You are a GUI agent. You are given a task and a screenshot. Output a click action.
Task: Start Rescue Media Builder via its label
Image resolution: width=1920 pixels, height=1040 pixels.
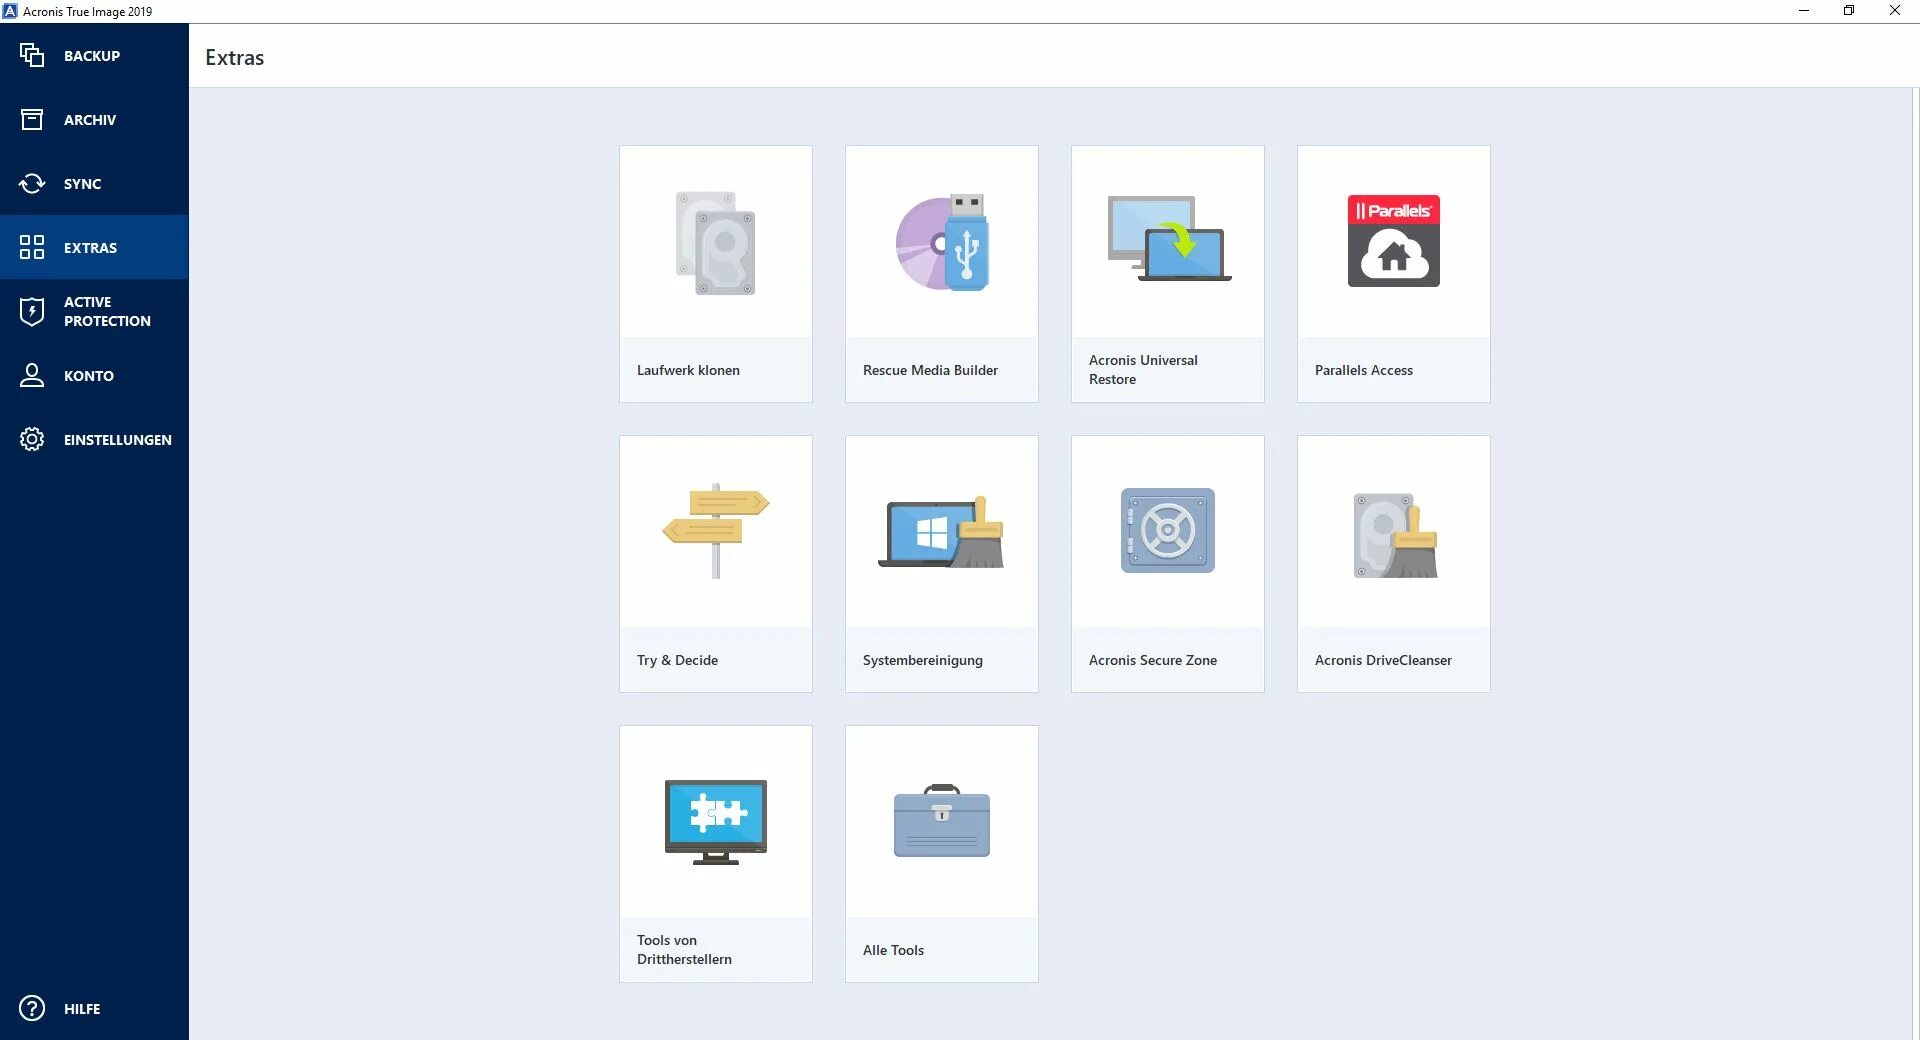(x=930, y=370)
